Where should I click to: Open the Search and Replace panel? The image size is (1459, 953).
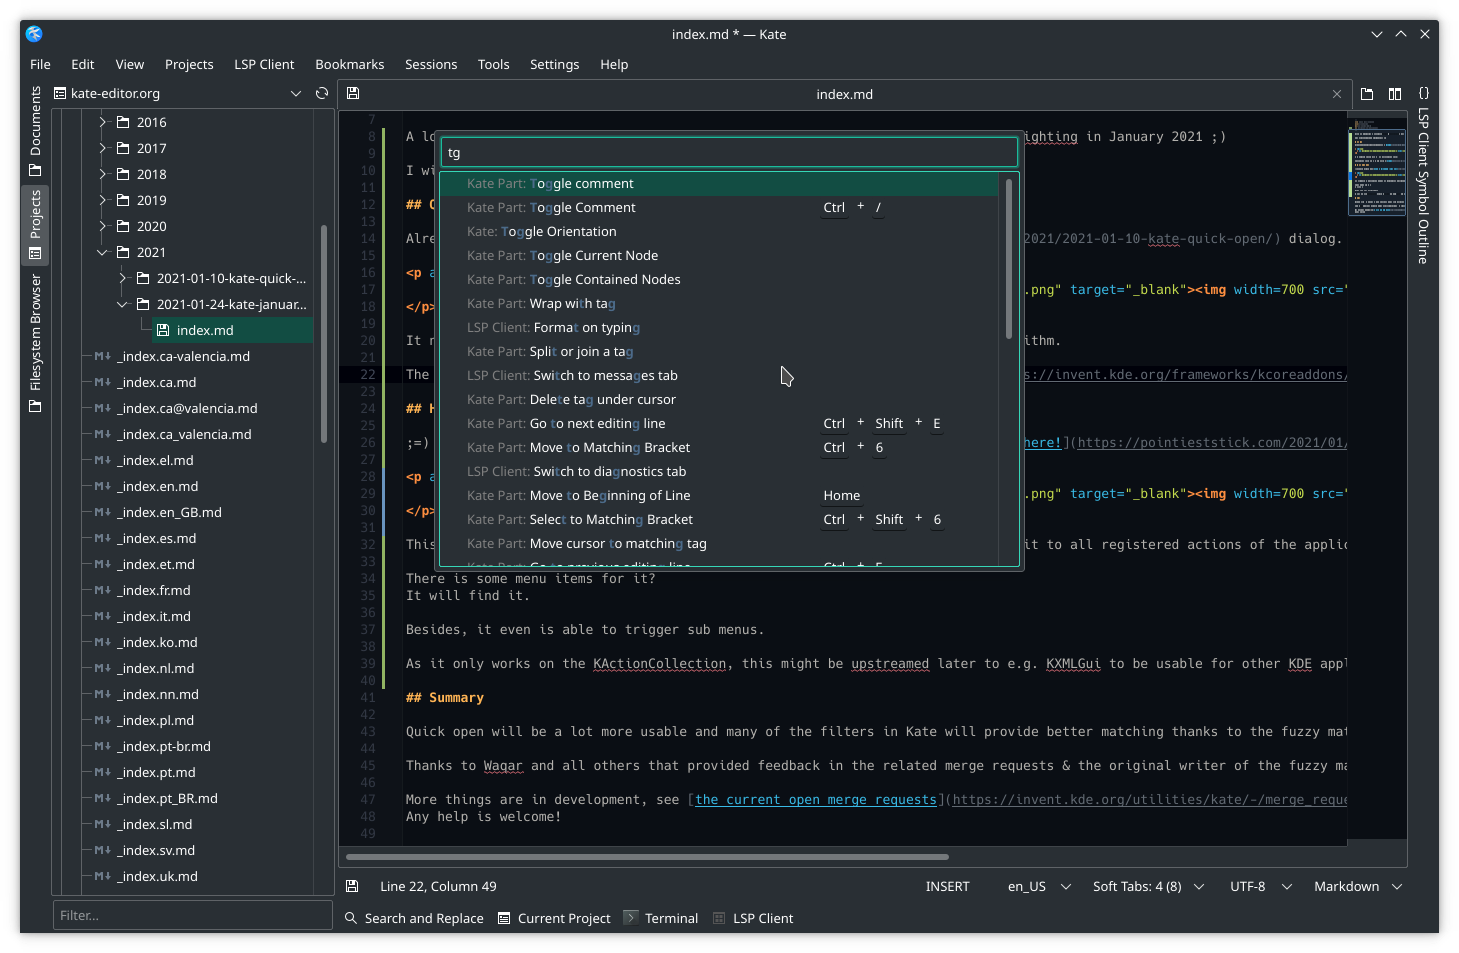[x=414, y=918]
